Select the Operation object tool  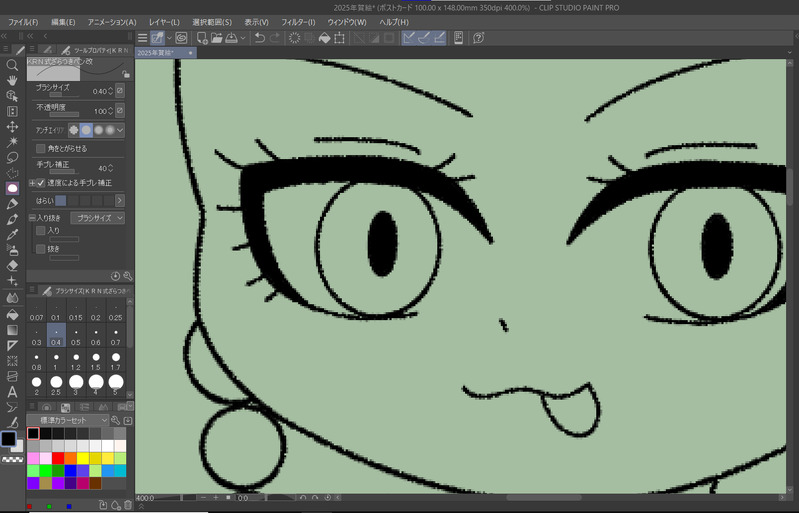(x=12, y=96)
